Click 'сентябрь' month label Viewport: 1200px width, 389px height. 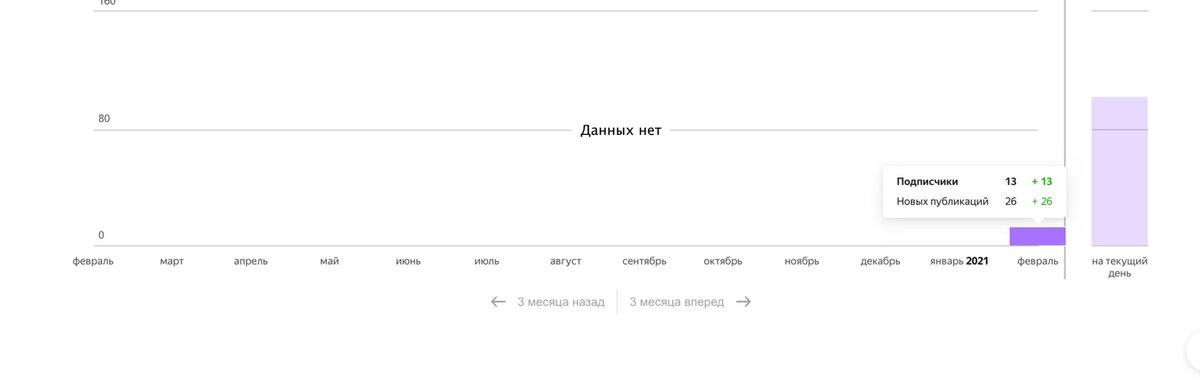pyautogui.click(x=644, y=262)
